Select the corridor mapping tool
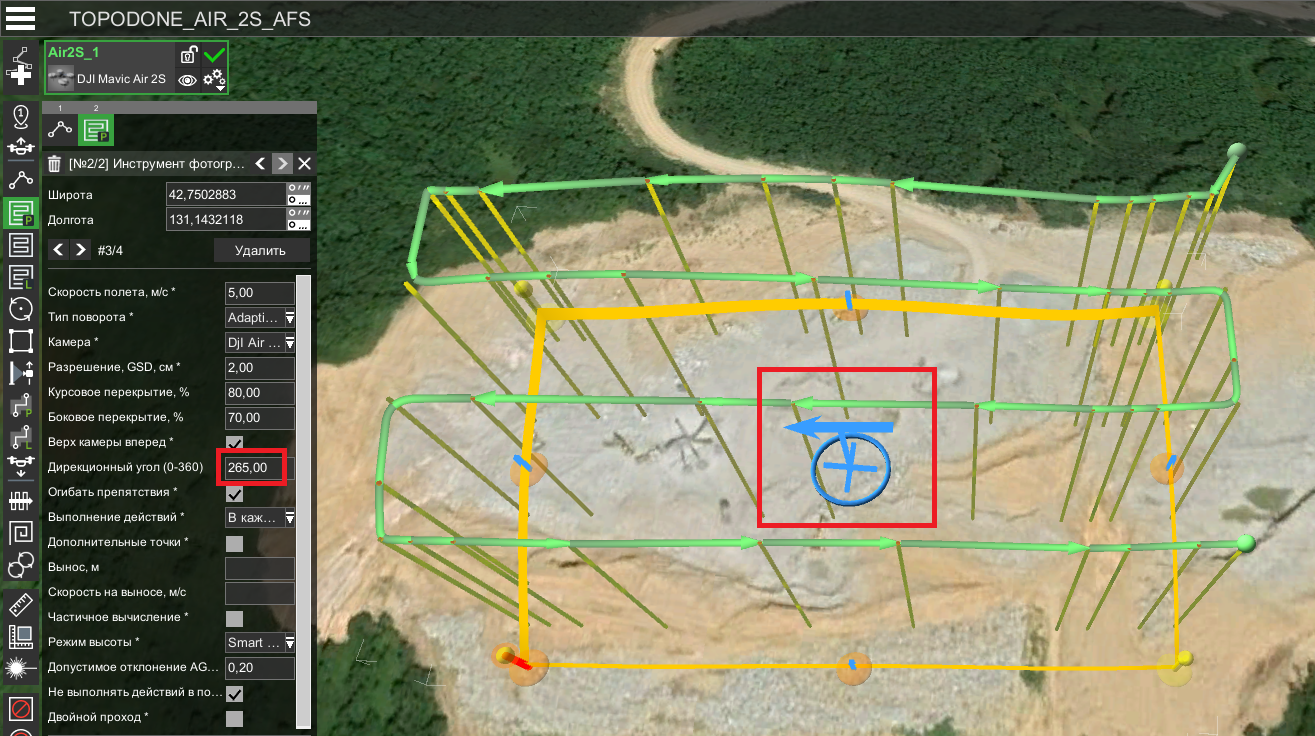Screen dimensions: 1315x736 (20, 500)
